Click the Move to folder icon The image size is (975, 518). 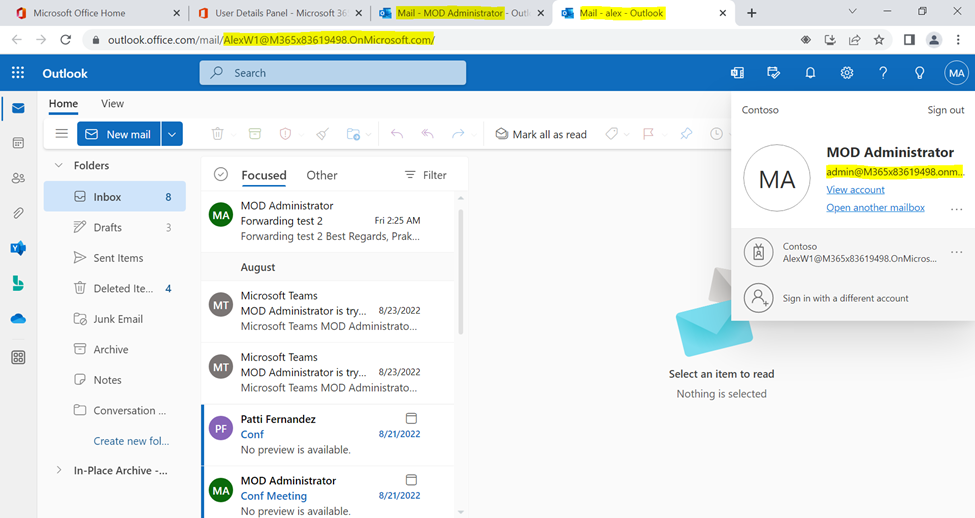point(353,134)
